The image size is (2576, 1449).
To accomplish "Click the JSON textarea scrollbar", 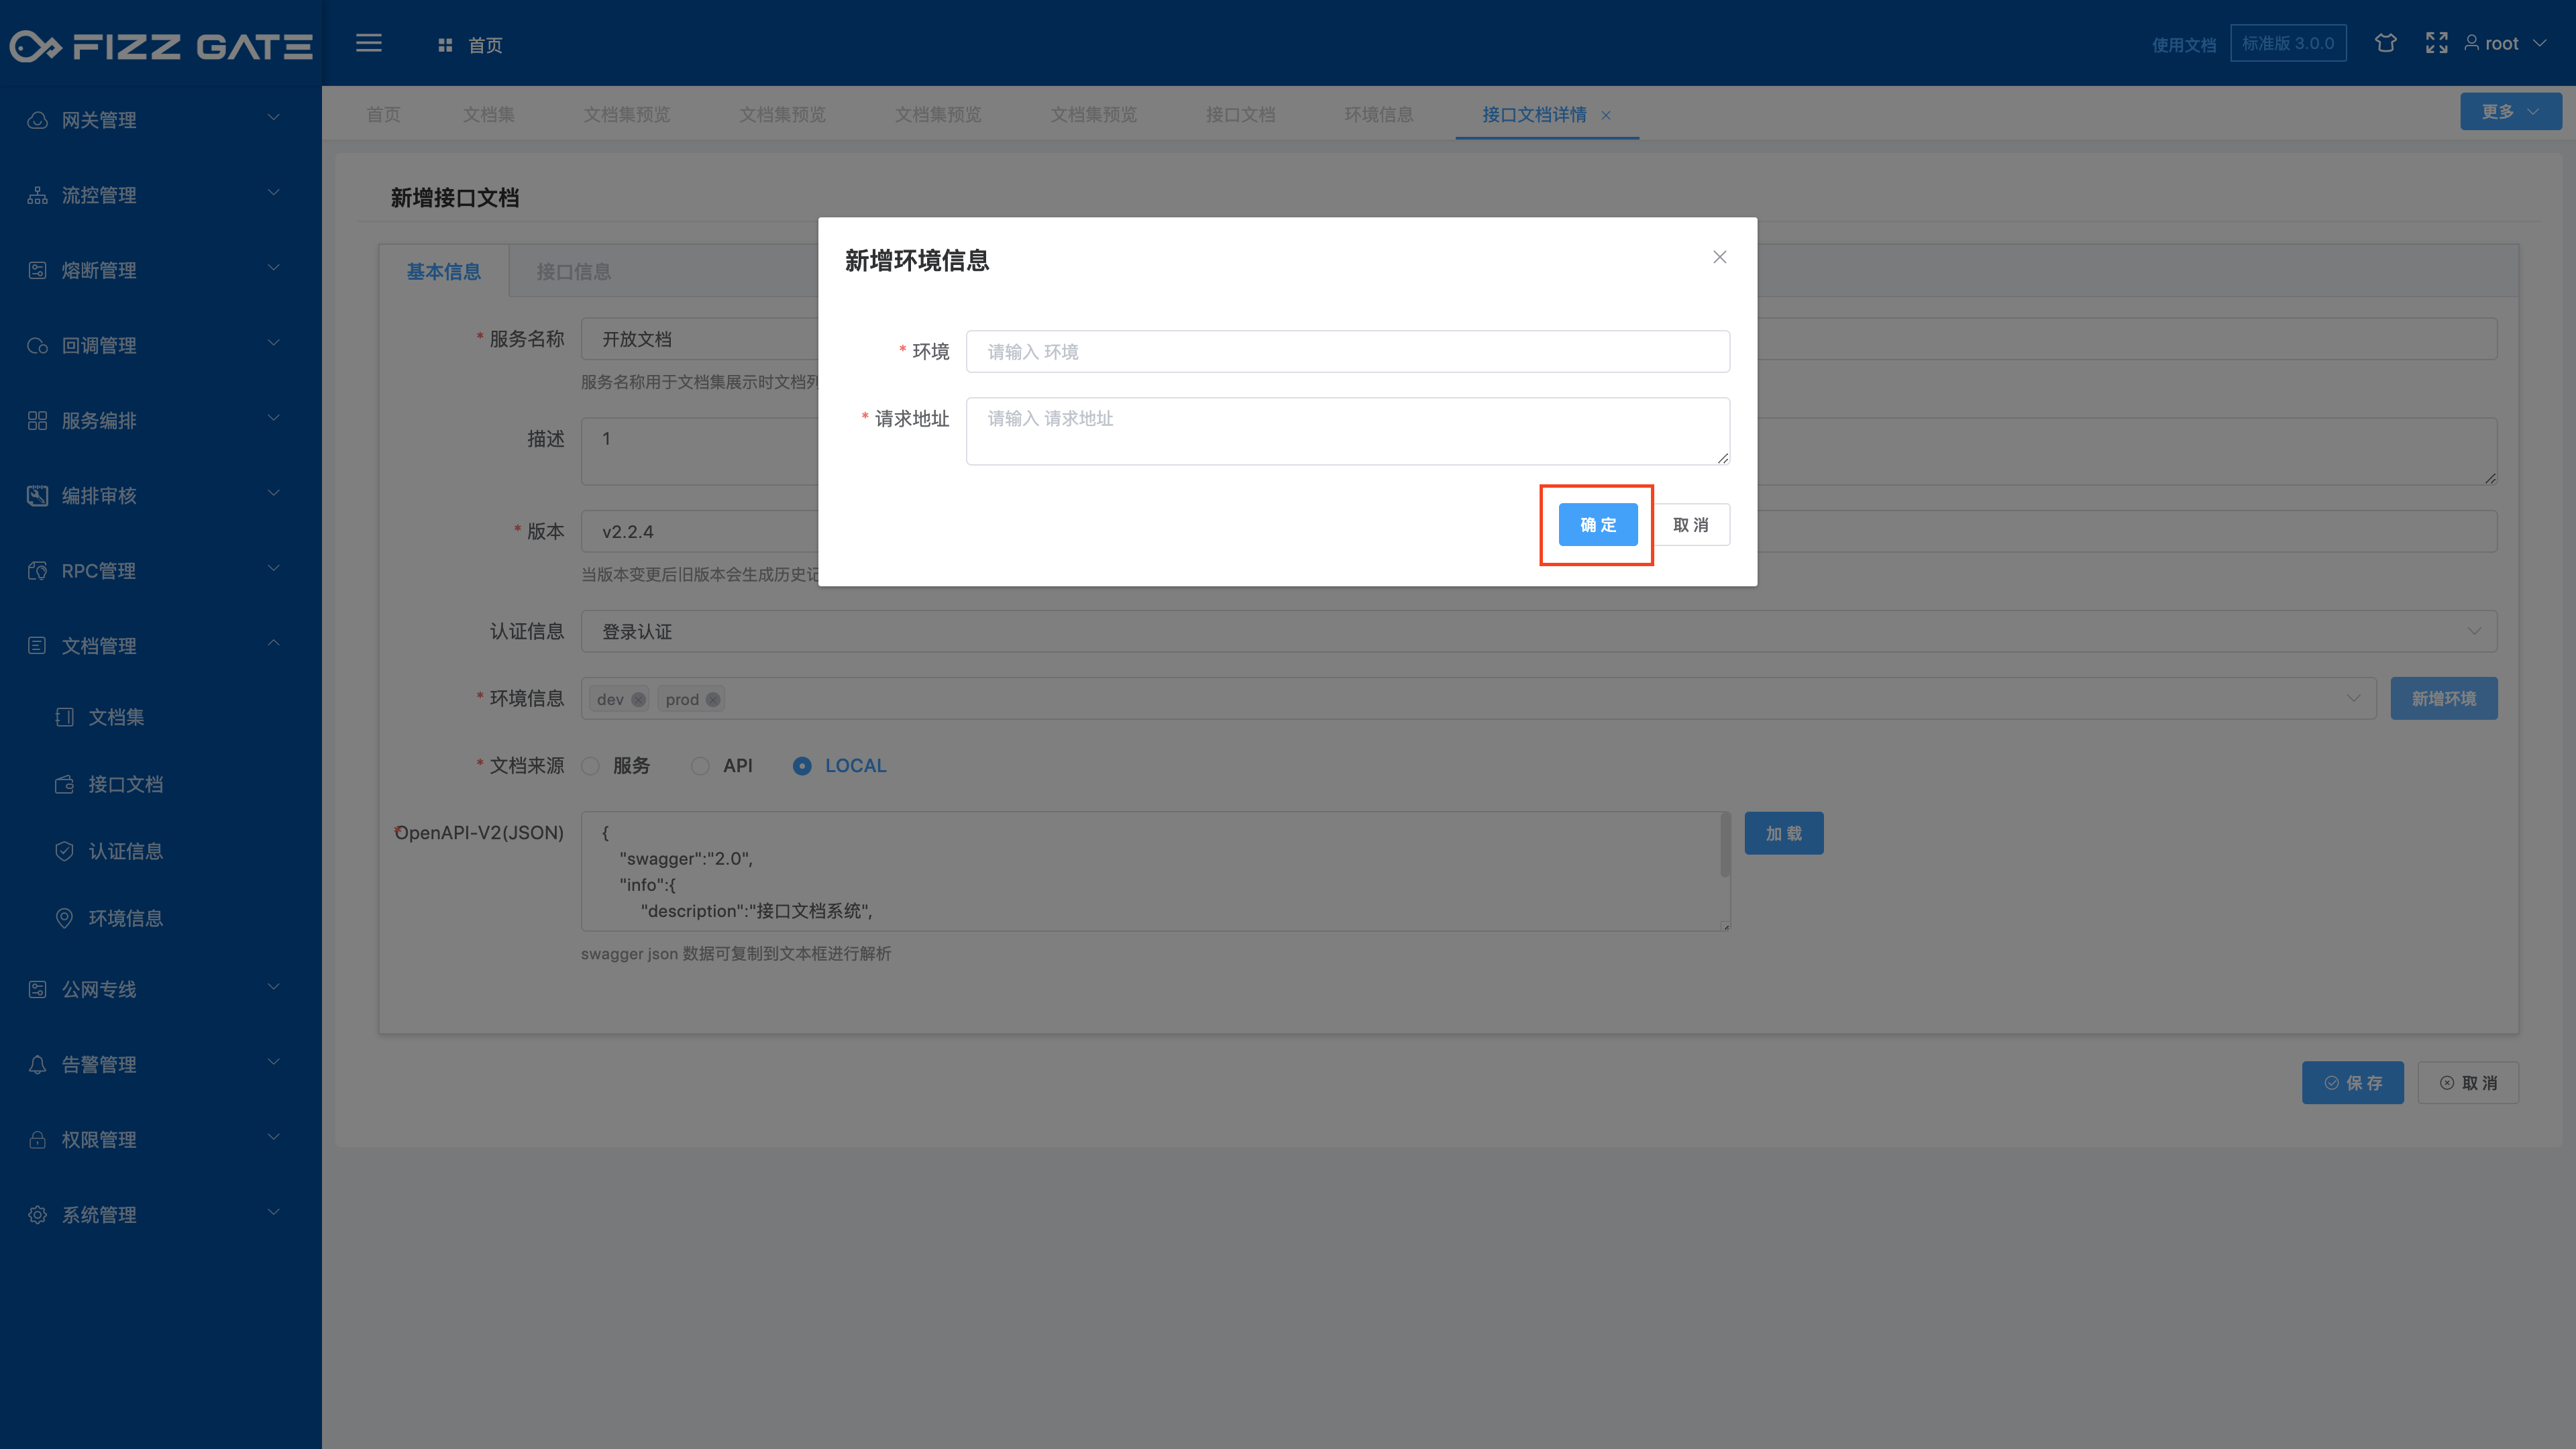I will coord(1725,845).
